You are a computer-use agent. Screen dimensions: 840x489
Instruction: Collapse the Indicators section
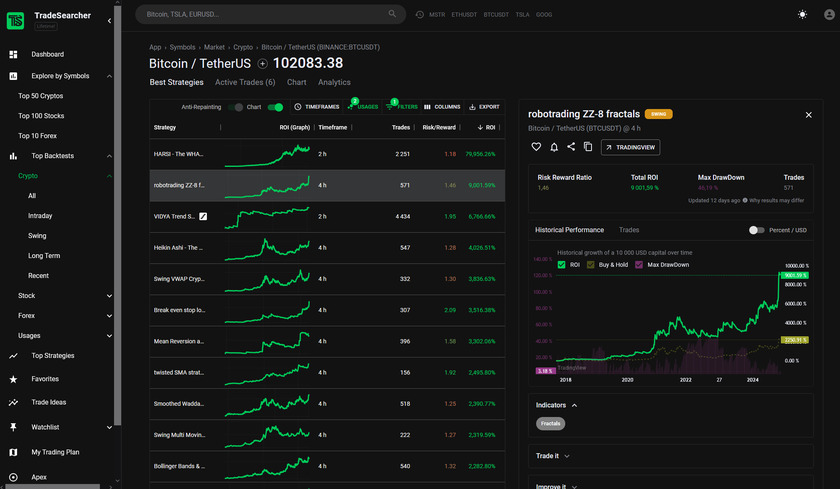pyautogui.click(x=574, y=405)
